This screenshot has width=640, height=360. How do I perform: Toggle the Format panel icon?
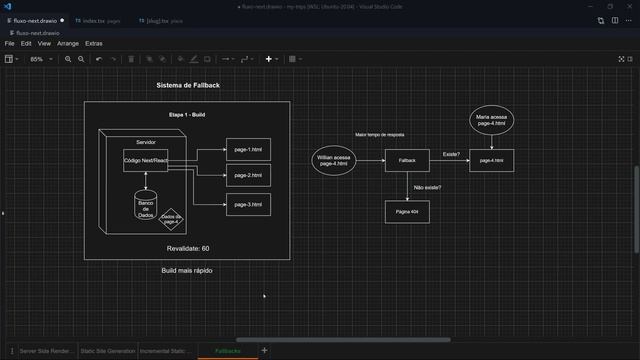(630, 59)
